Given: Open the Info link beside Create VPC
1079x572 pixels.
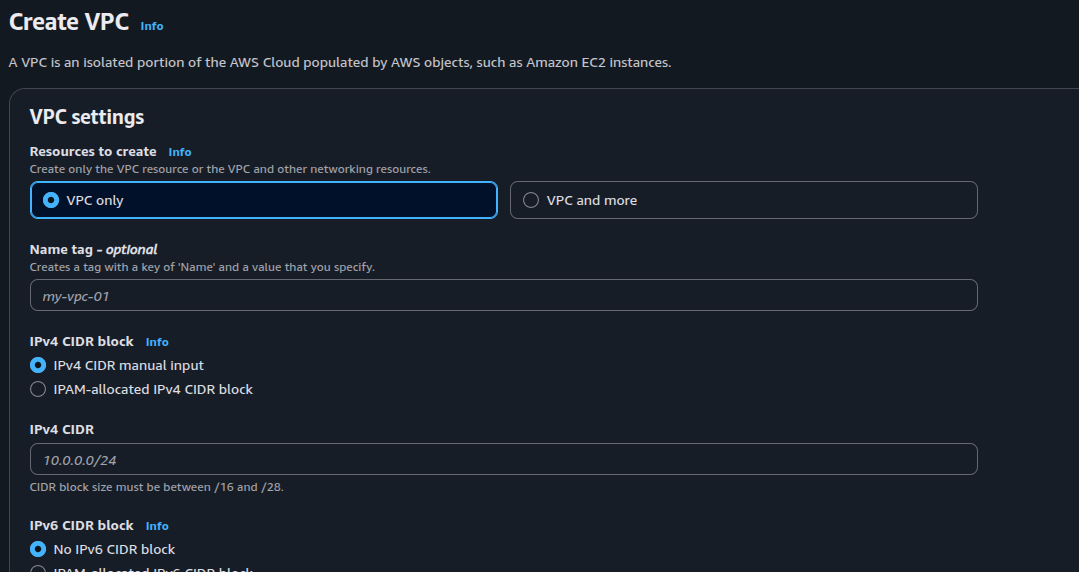Looking at the screenshot, I should coord(151,26).
